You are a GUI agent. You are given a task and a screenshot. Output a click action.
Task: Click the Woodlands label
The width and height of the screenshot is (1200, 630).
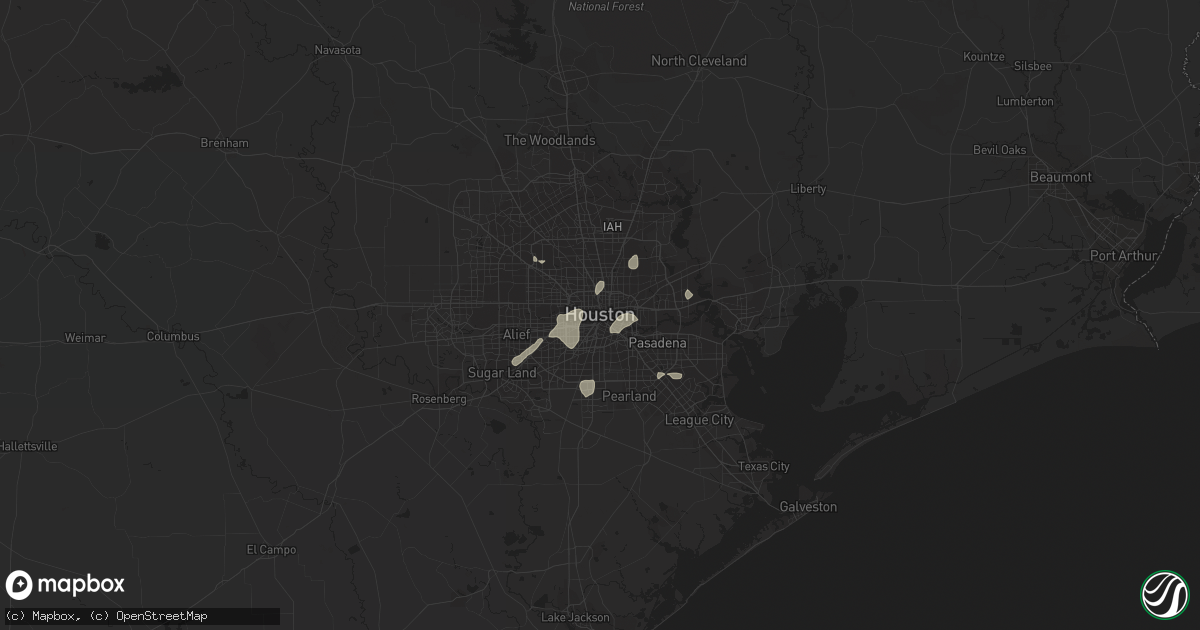[x=550, y=141]
